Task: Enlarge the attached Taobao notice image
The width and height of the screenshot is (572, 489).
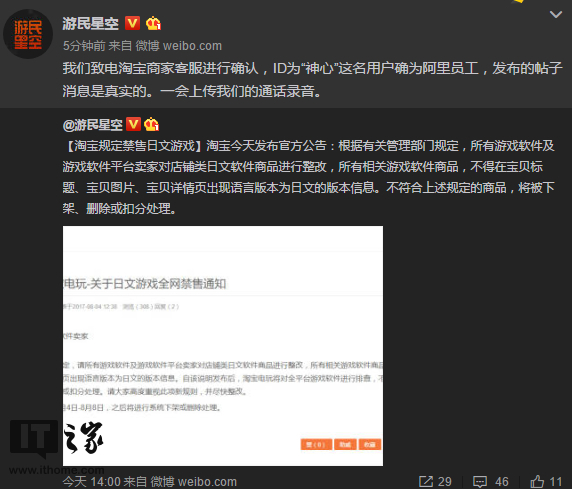Action: point(223,346)
